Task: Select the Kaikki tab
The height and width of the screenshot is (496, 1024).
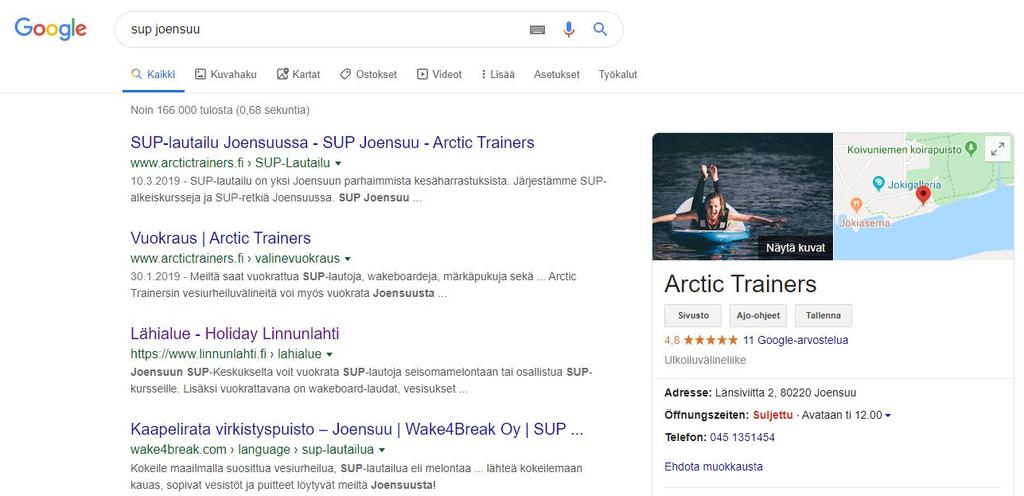Action: point(153,74)
